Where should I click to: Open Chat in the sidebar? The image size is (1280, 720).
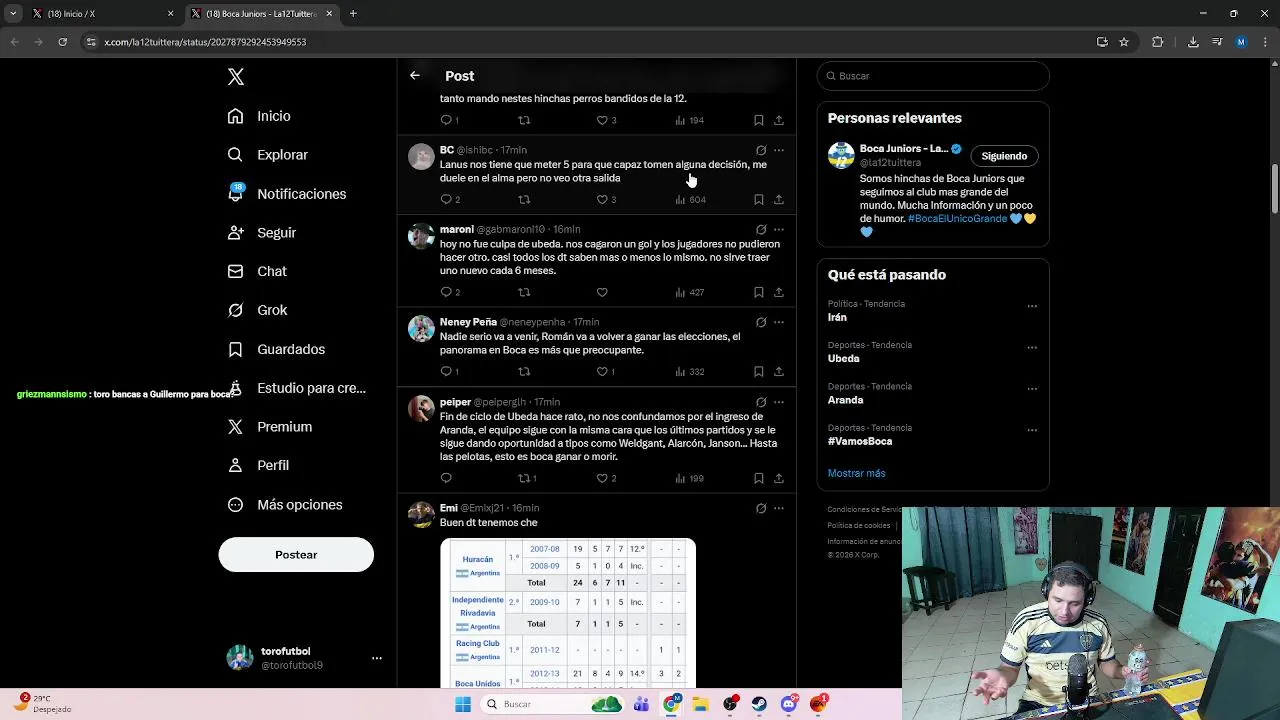click(257, 271)
